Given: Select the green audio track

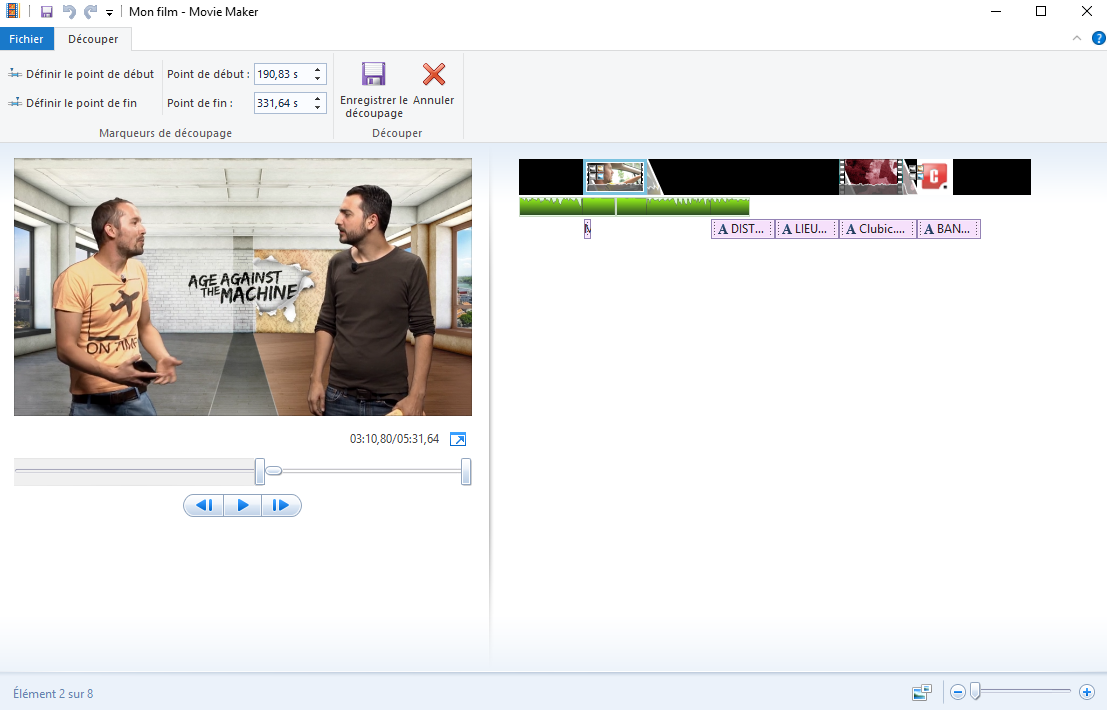Looking at the screenshot, I should pyautogui.click(x=634, y=206).
